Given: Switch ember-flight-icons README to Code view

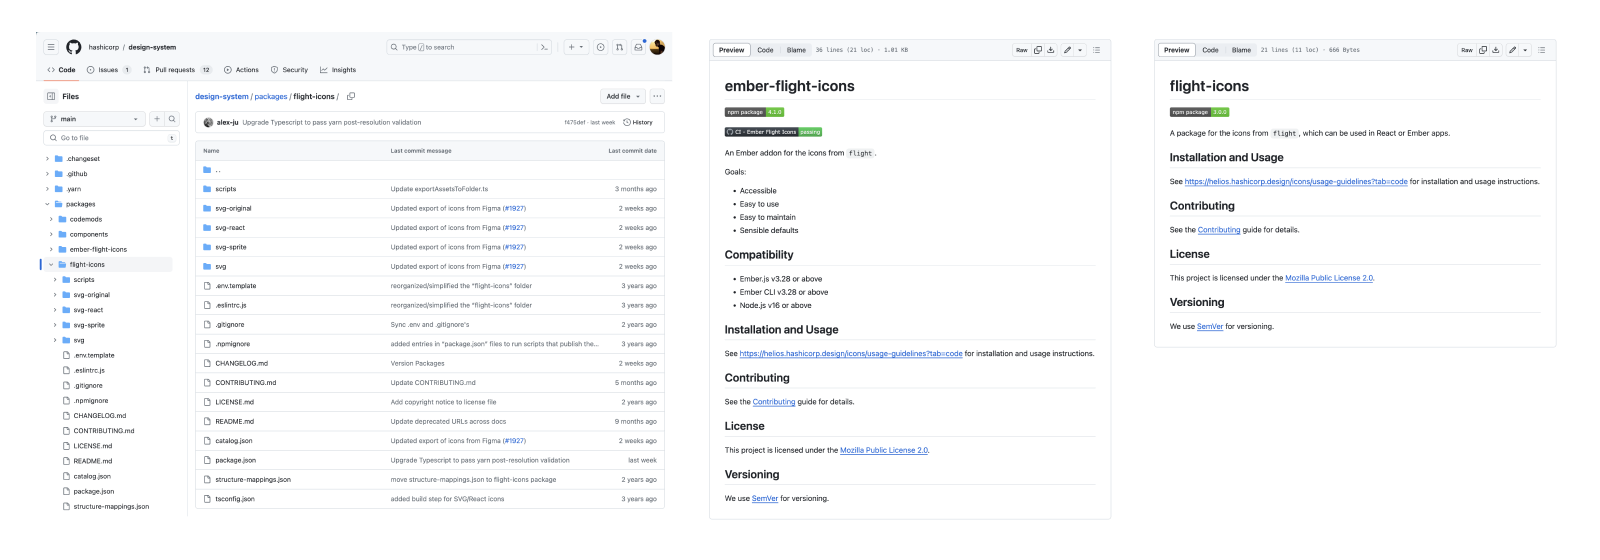Looking at the screenshot, I should click(765, 50).
